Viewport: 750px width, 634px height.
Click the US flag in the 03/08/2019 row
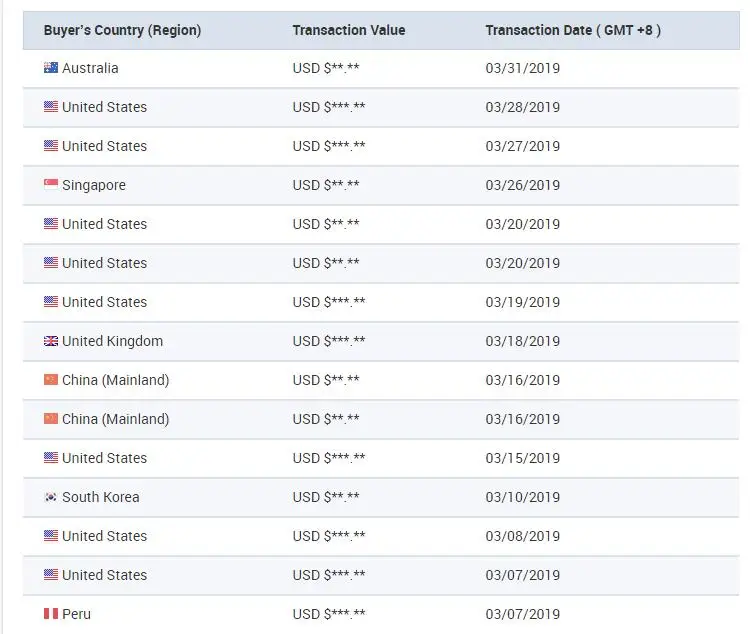coord(51,536)
